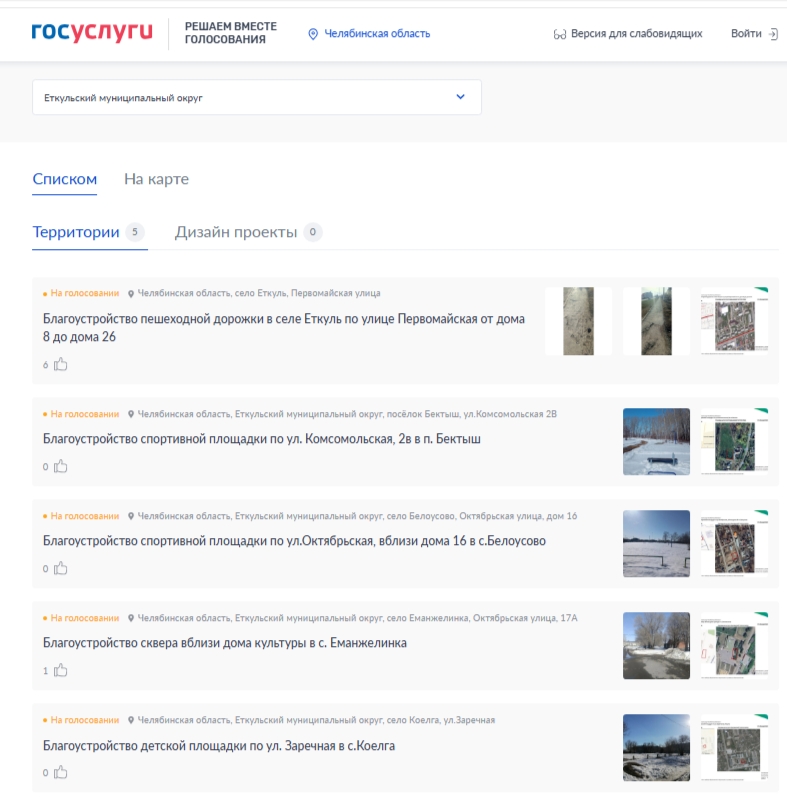Viewport: 787px width, 806px height.
Task: Open the snowy bench photo for Бектыш project
Action: 656,441
